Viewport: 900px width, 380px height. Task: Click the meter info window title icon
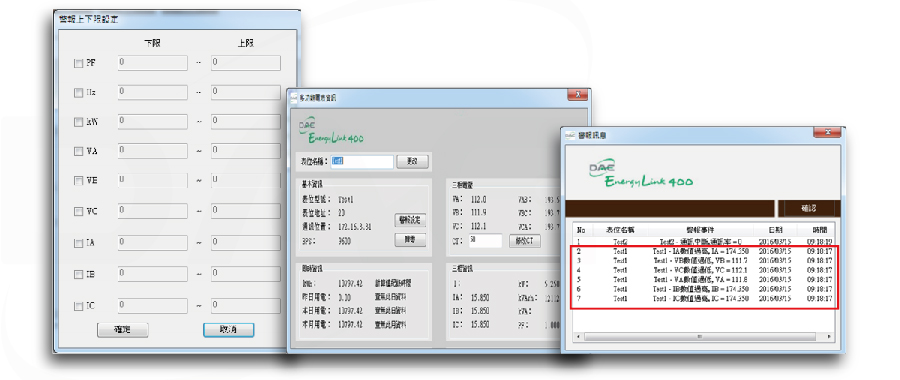click(x=294, y=98)
